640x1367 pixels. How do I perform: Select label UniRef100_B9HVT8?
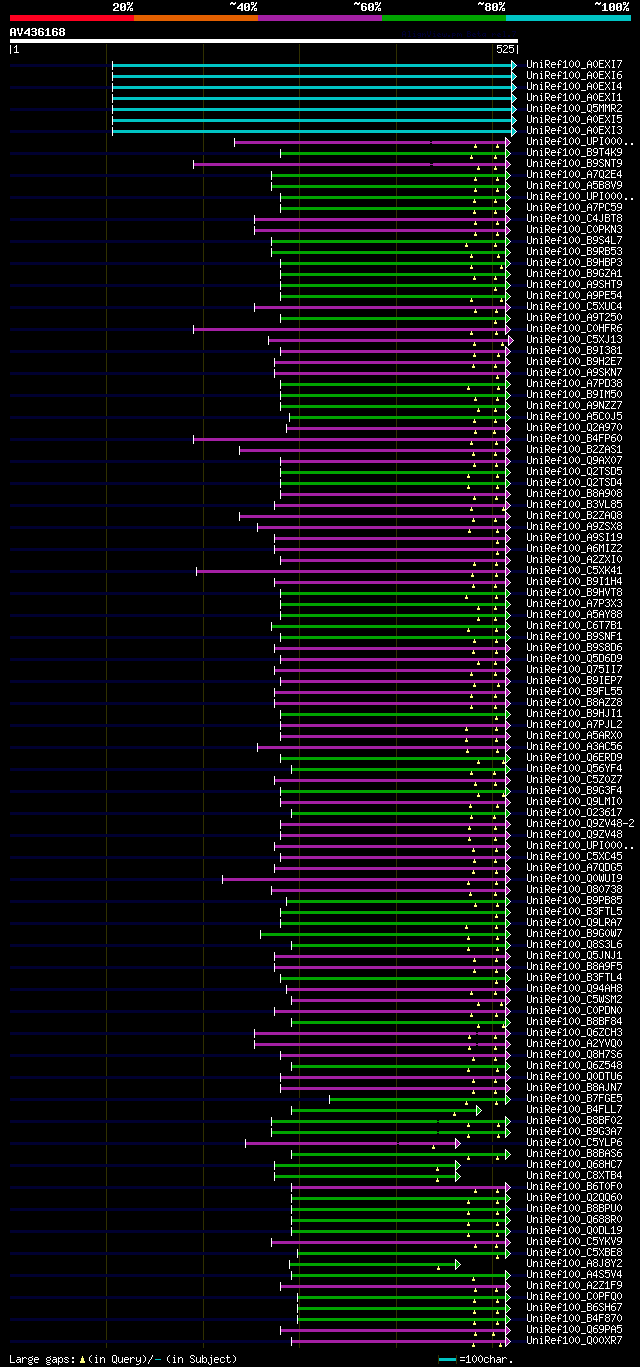pyautogui.click(x=574, y=592)
